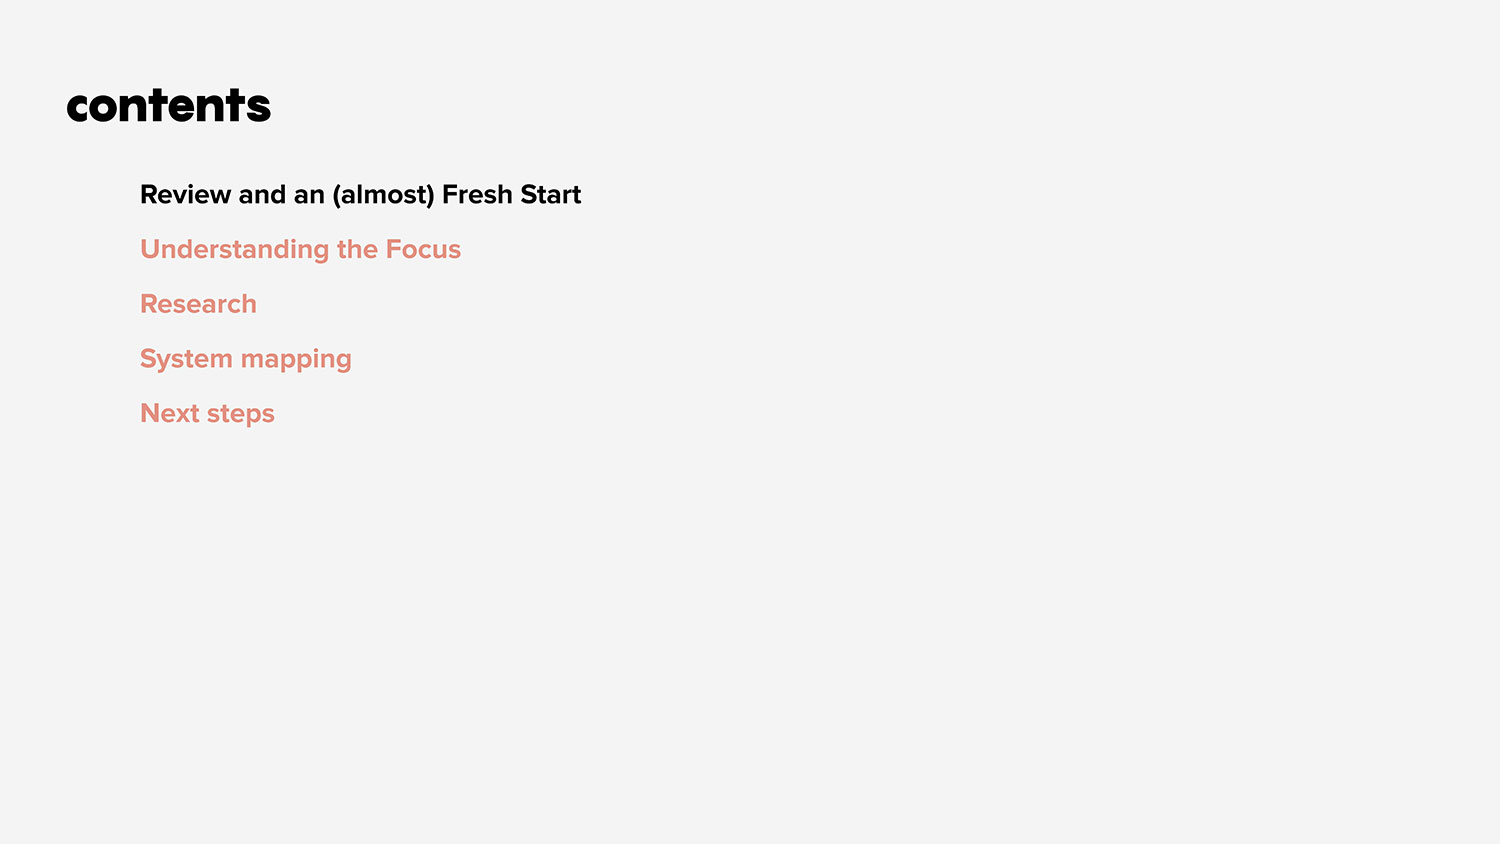Go to "Understanding the Focus" section
The height and width of the screenshot is (844, 1500).
coord(300,249)
